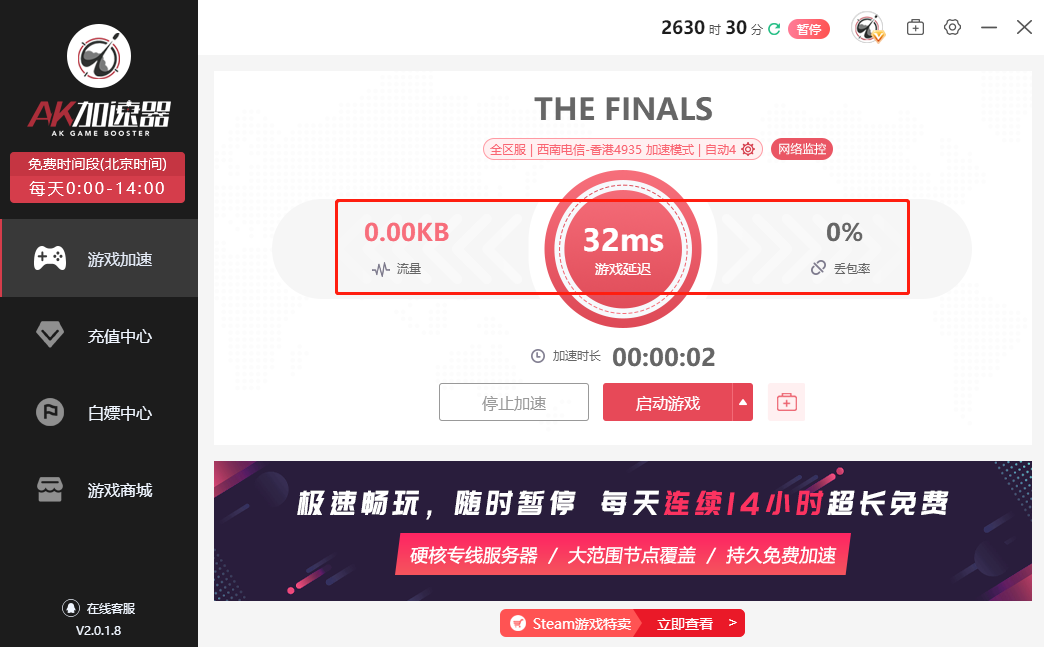Click the pink toolbox button beside launch
Viewport: 1044px width, 647px height.
click(786, 402)
